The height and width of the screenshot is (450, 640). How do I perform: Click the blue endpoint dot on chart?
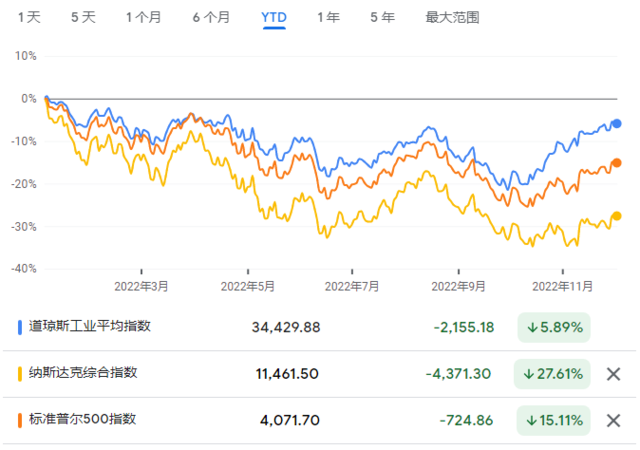pyautogui.click(x=616, y=123)
